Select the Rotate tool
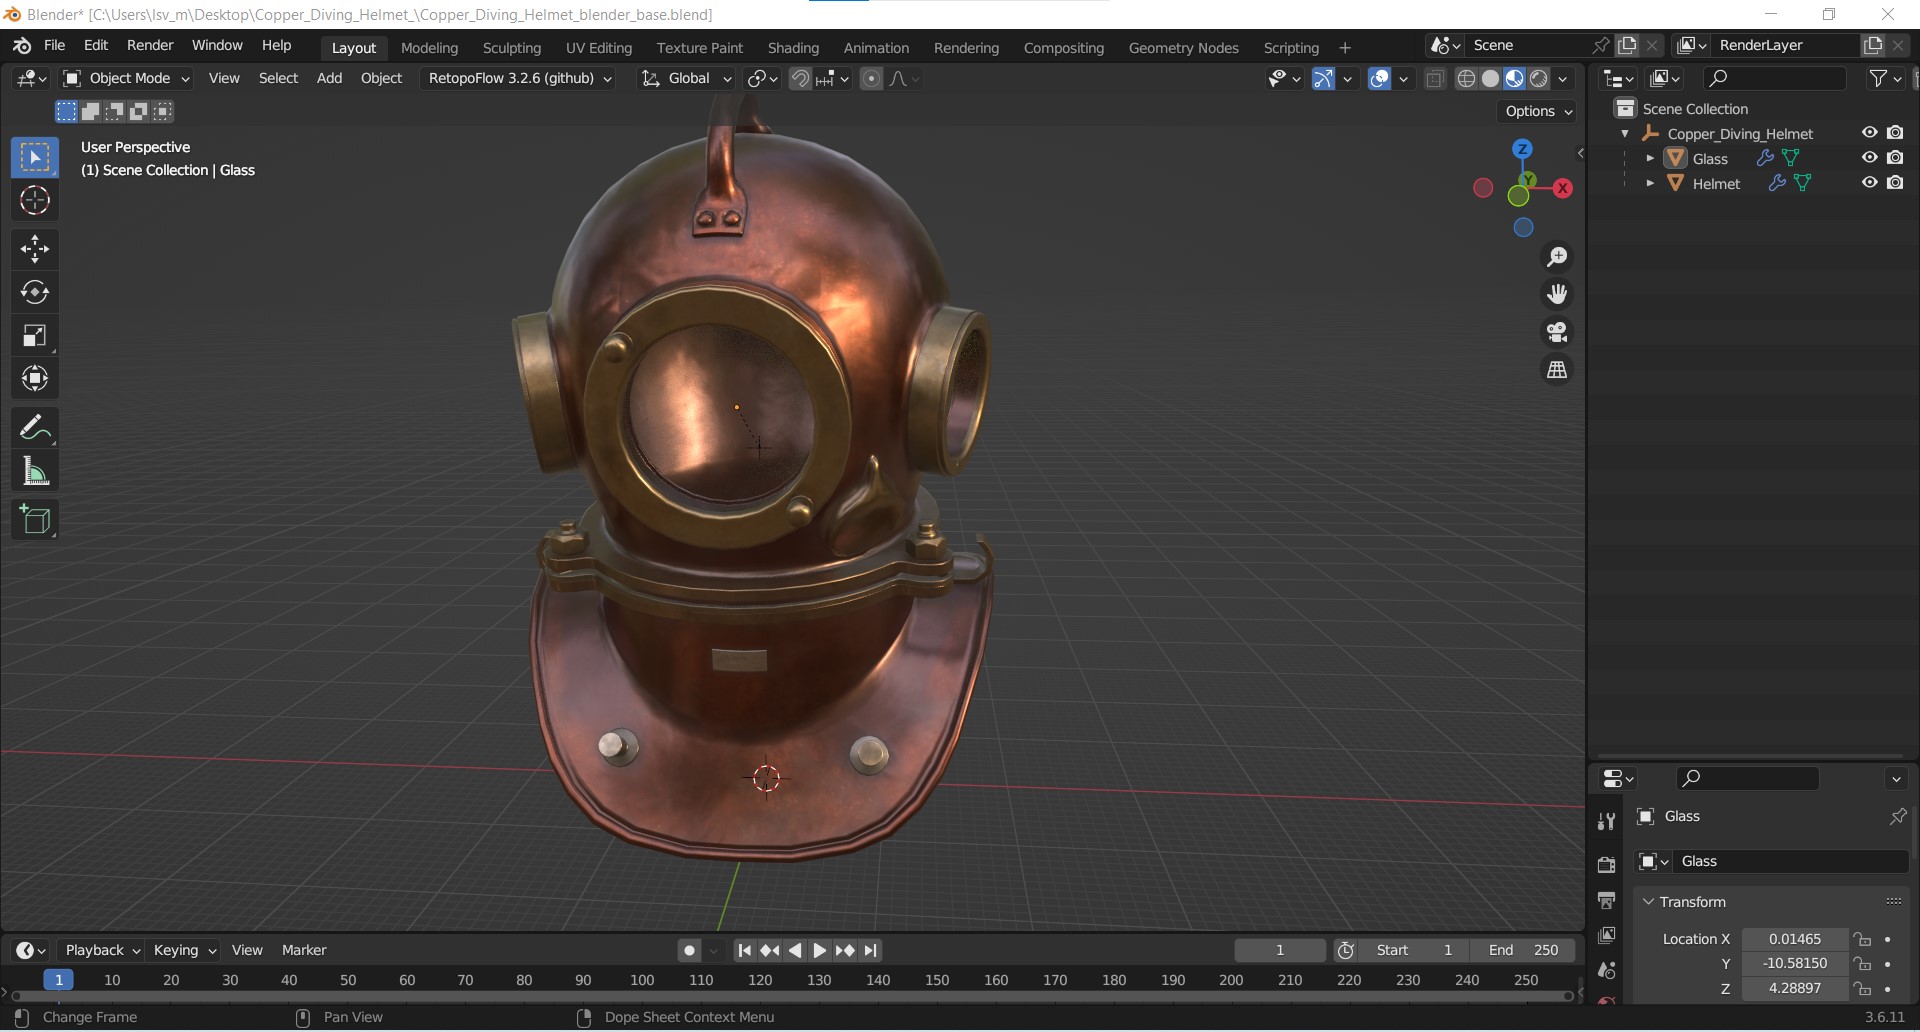This screenshot has height=1032, width=1920. [x=35, y=292]
